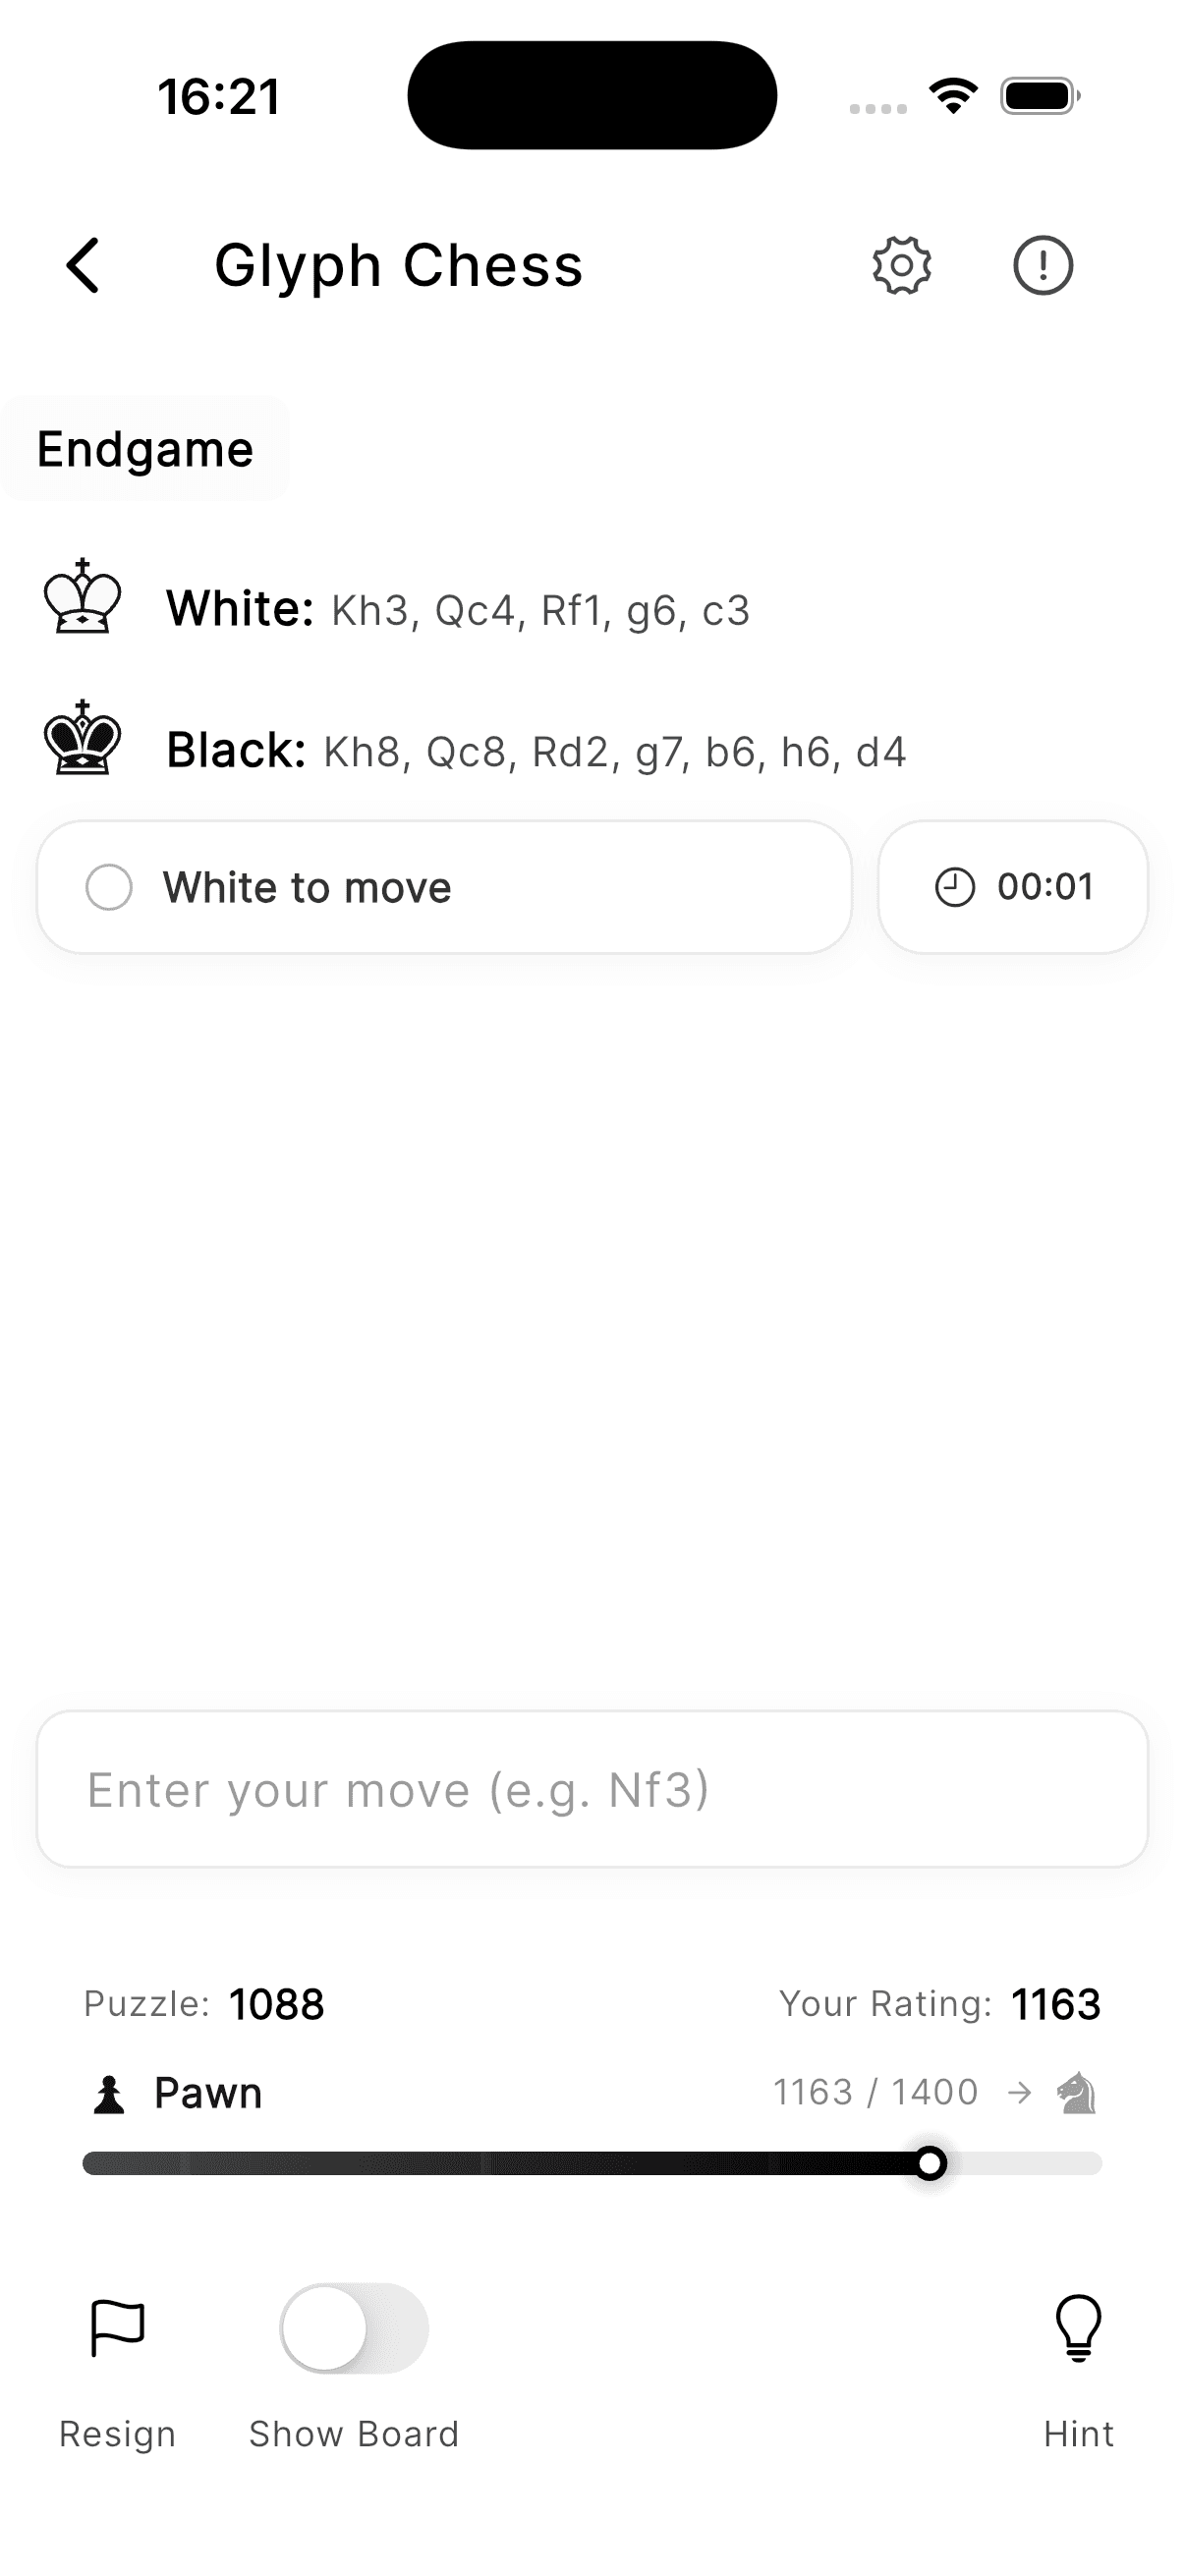1185x2576 pixels.
Task: Select the Resign flag icon
Action: (116, 2330)
